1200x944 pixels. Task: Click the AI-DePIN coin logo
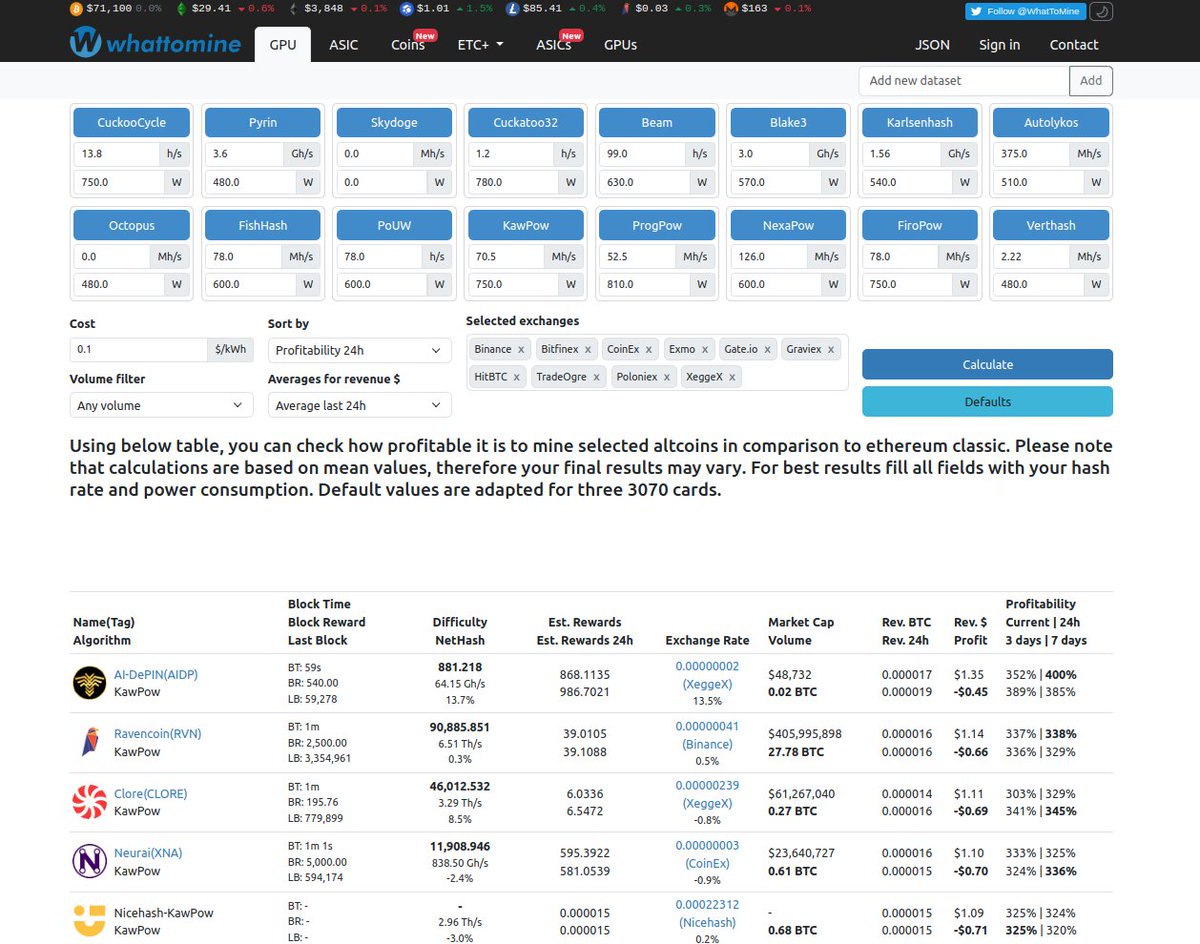90,683
